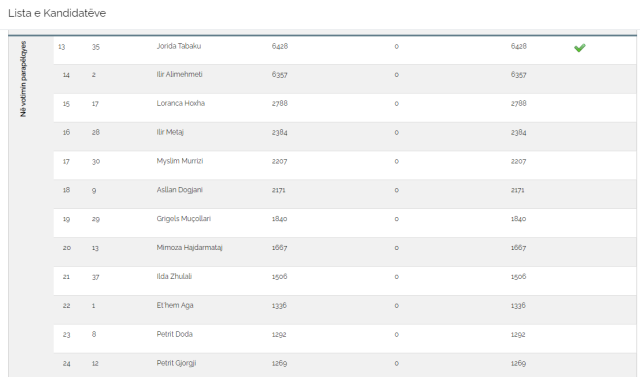640x377 pixels.
Task: Click Mimoza Hajdarmataj's entry
Action: tap(189, 247)
